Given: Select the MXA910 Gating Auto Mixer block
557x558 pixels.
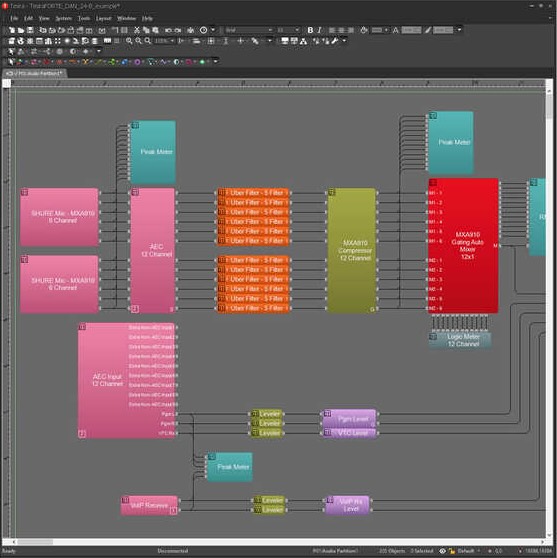Looking at the screenshot, I should click(463, 246).
